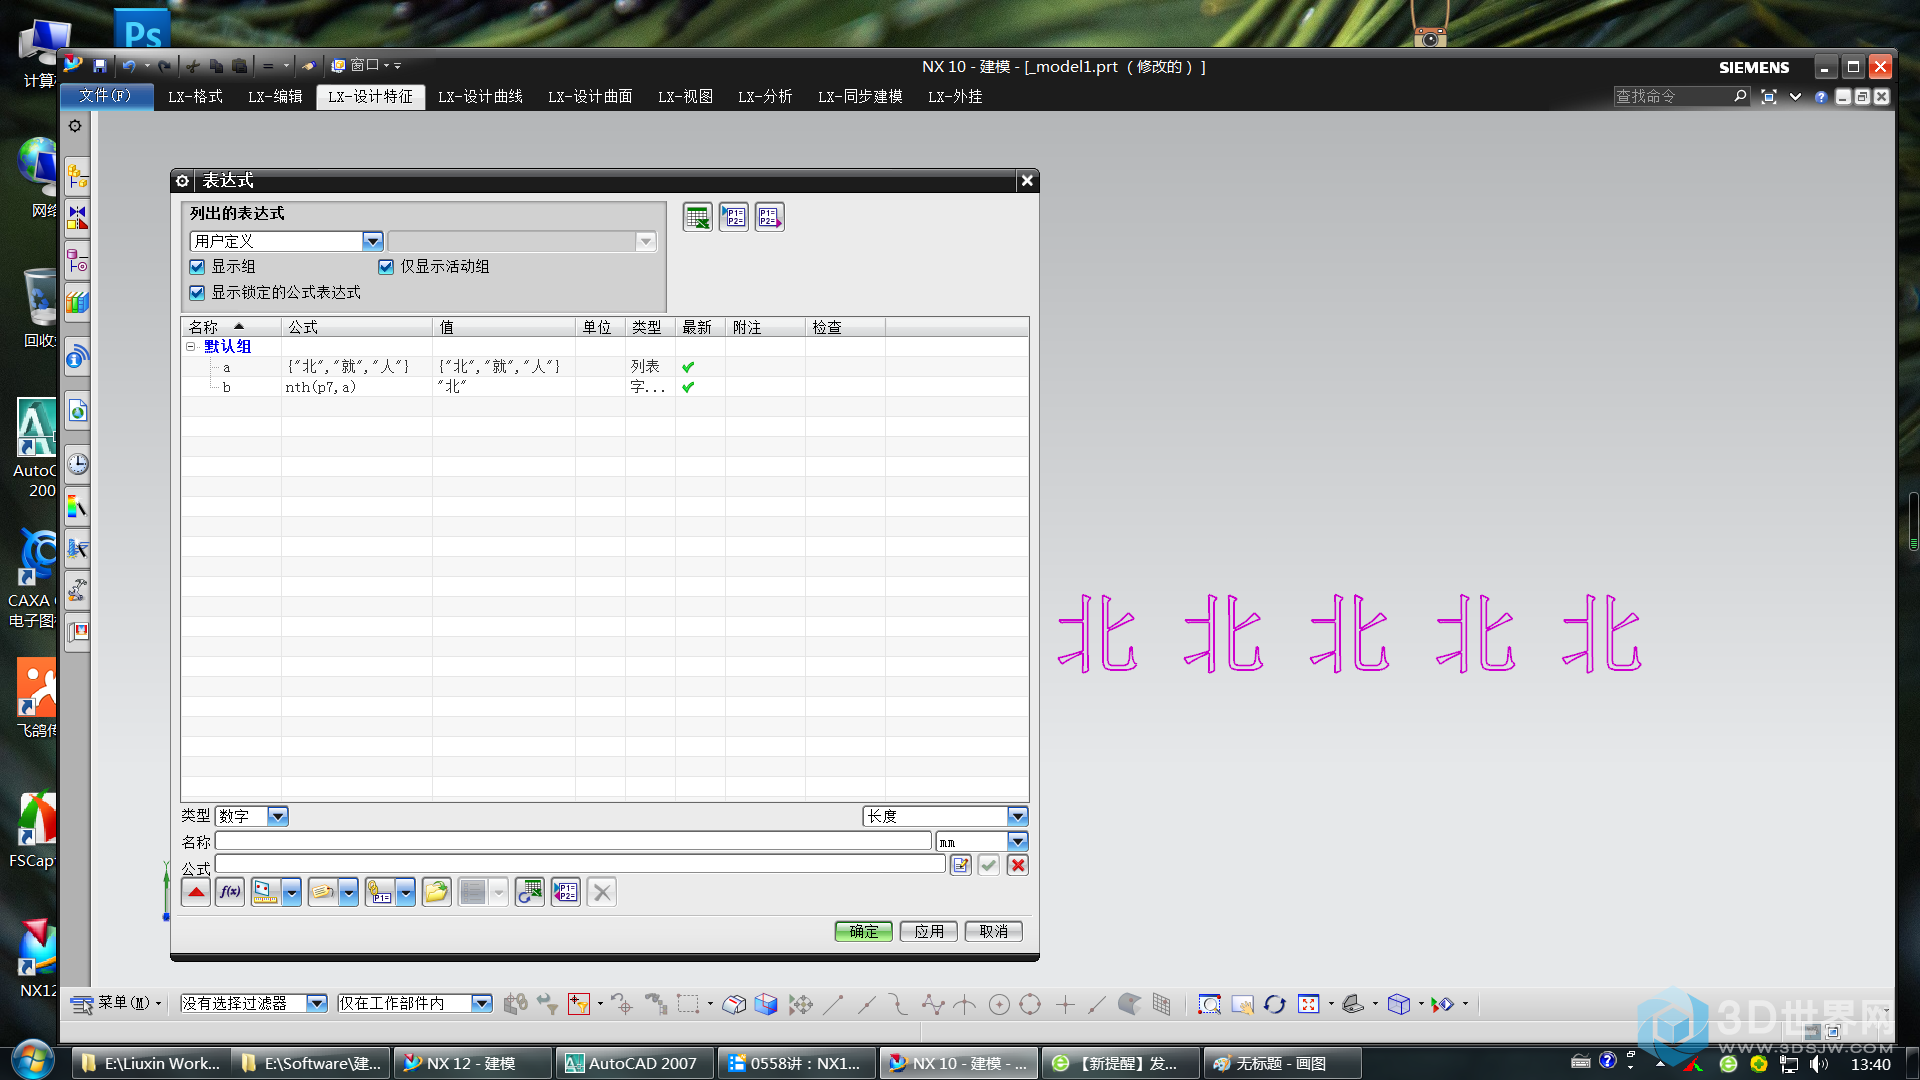1920x1080 pixels.
Task: Click the 名称 input field
Action: click(x=573, y=842)
